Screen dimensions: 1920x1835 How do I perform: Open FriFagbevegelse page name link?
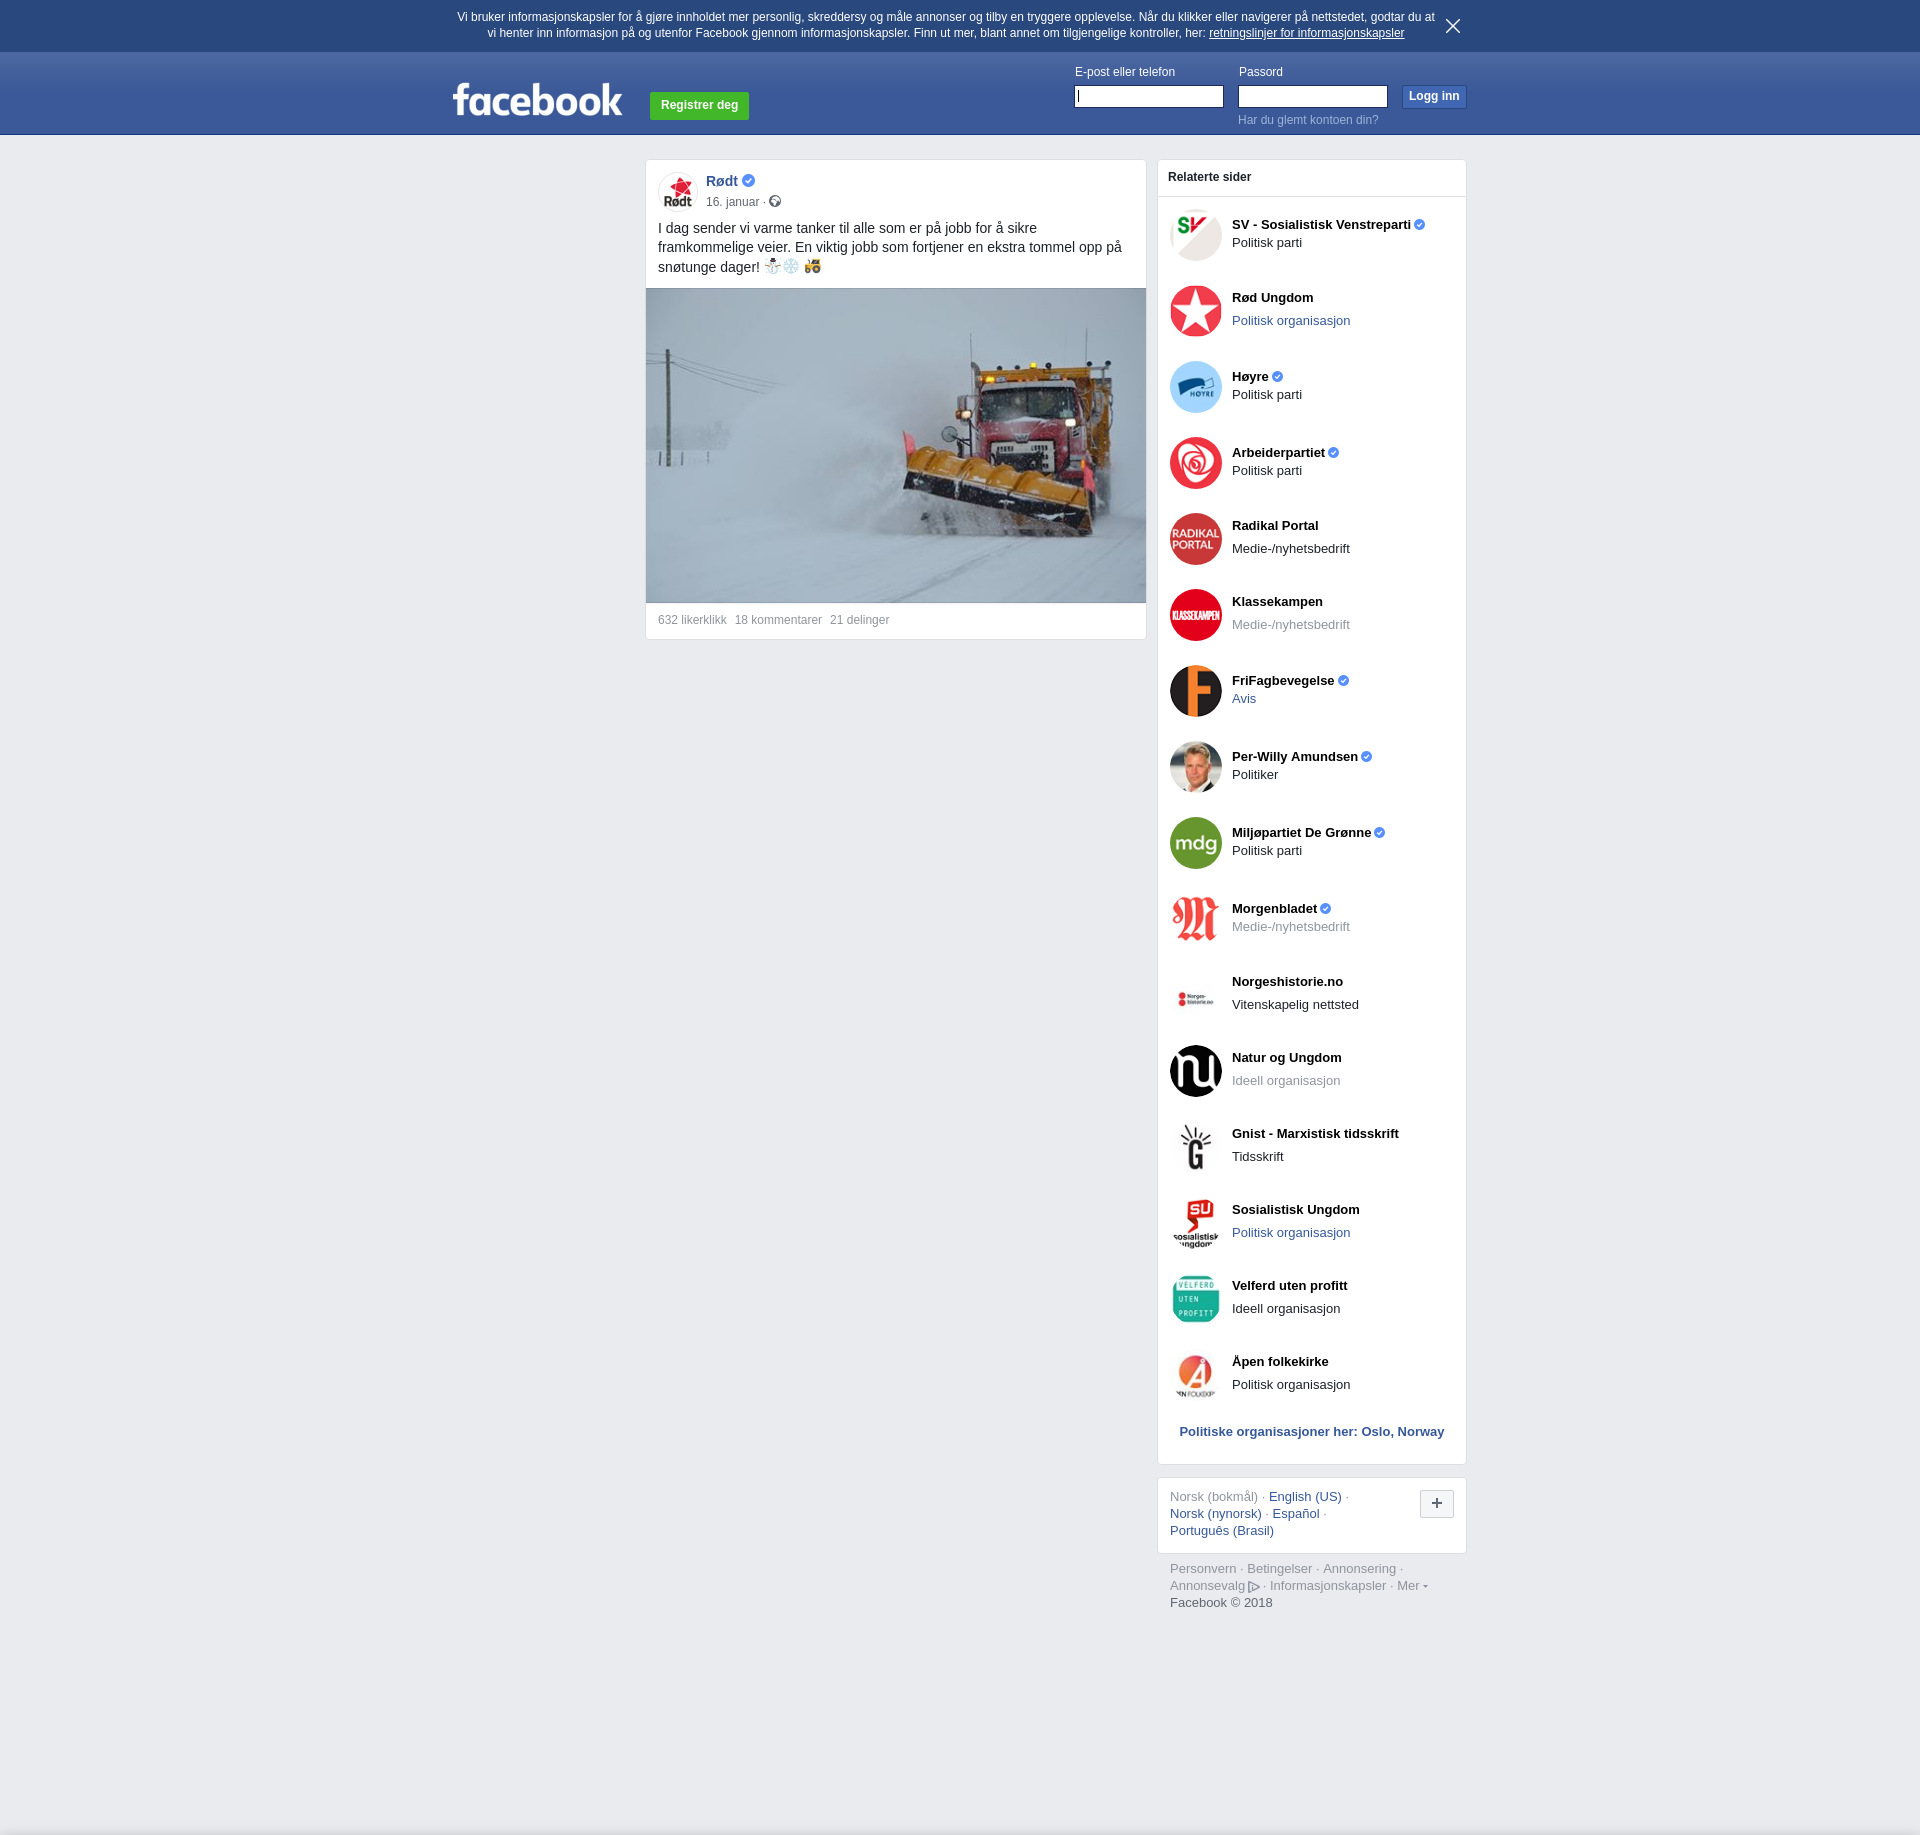point(1283,681)
